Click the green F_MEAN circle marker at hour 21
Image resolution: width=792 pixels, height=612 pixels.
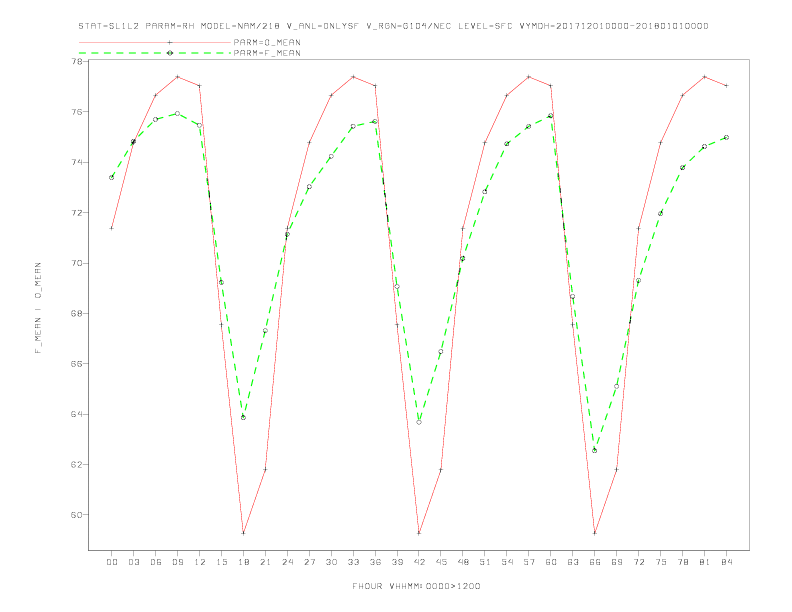265,331
